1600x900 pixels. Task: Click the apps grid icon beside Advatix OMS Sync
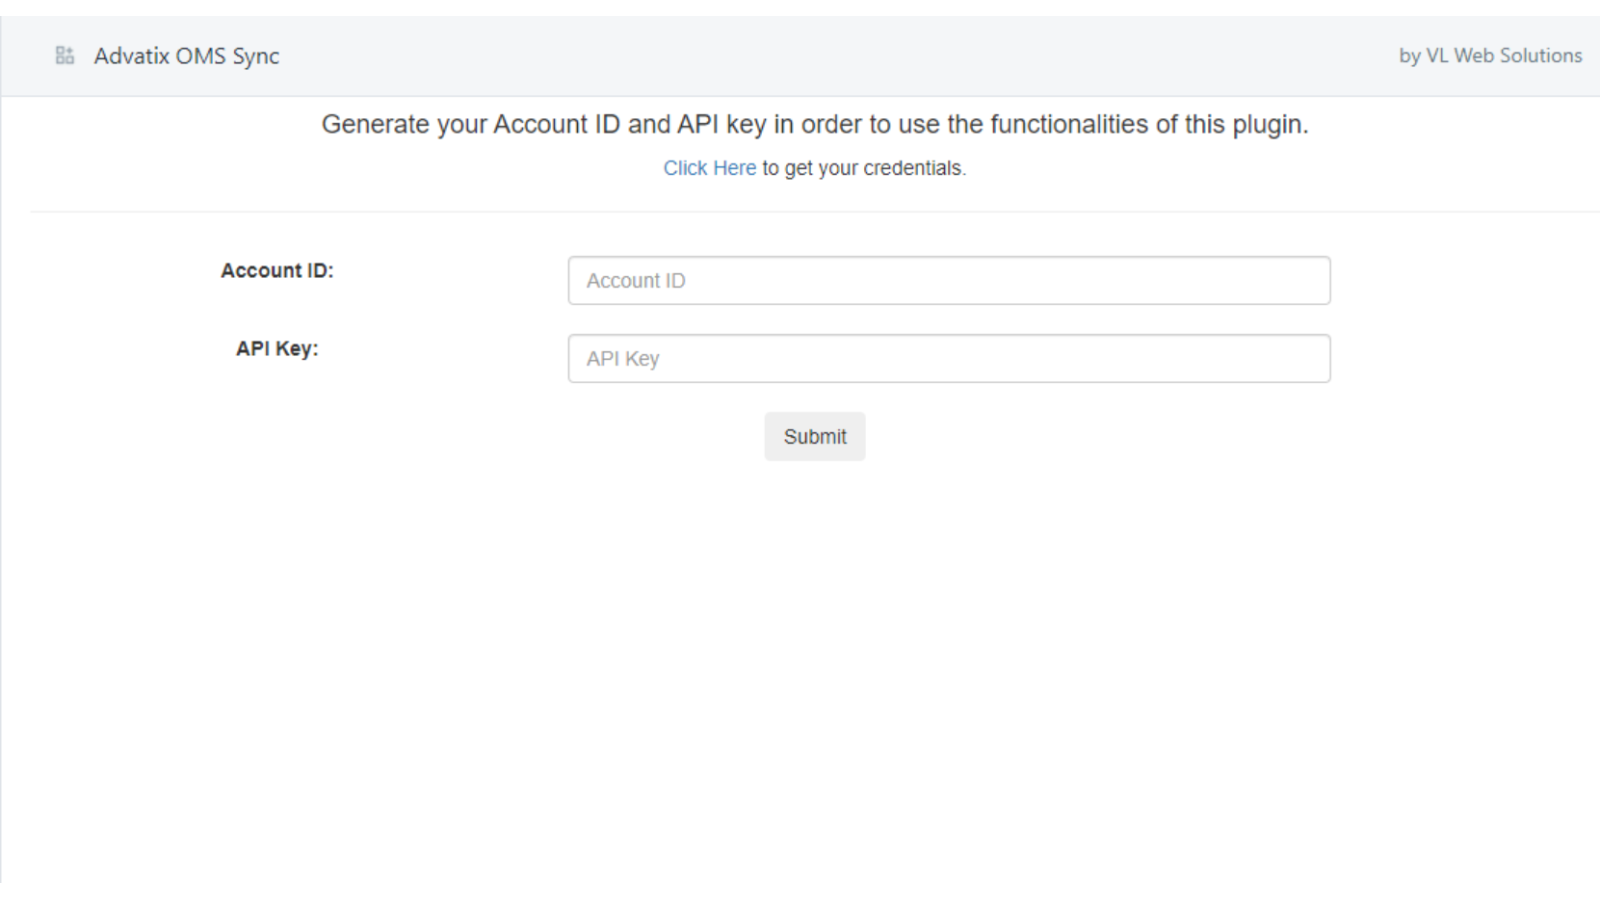[65, 55]
